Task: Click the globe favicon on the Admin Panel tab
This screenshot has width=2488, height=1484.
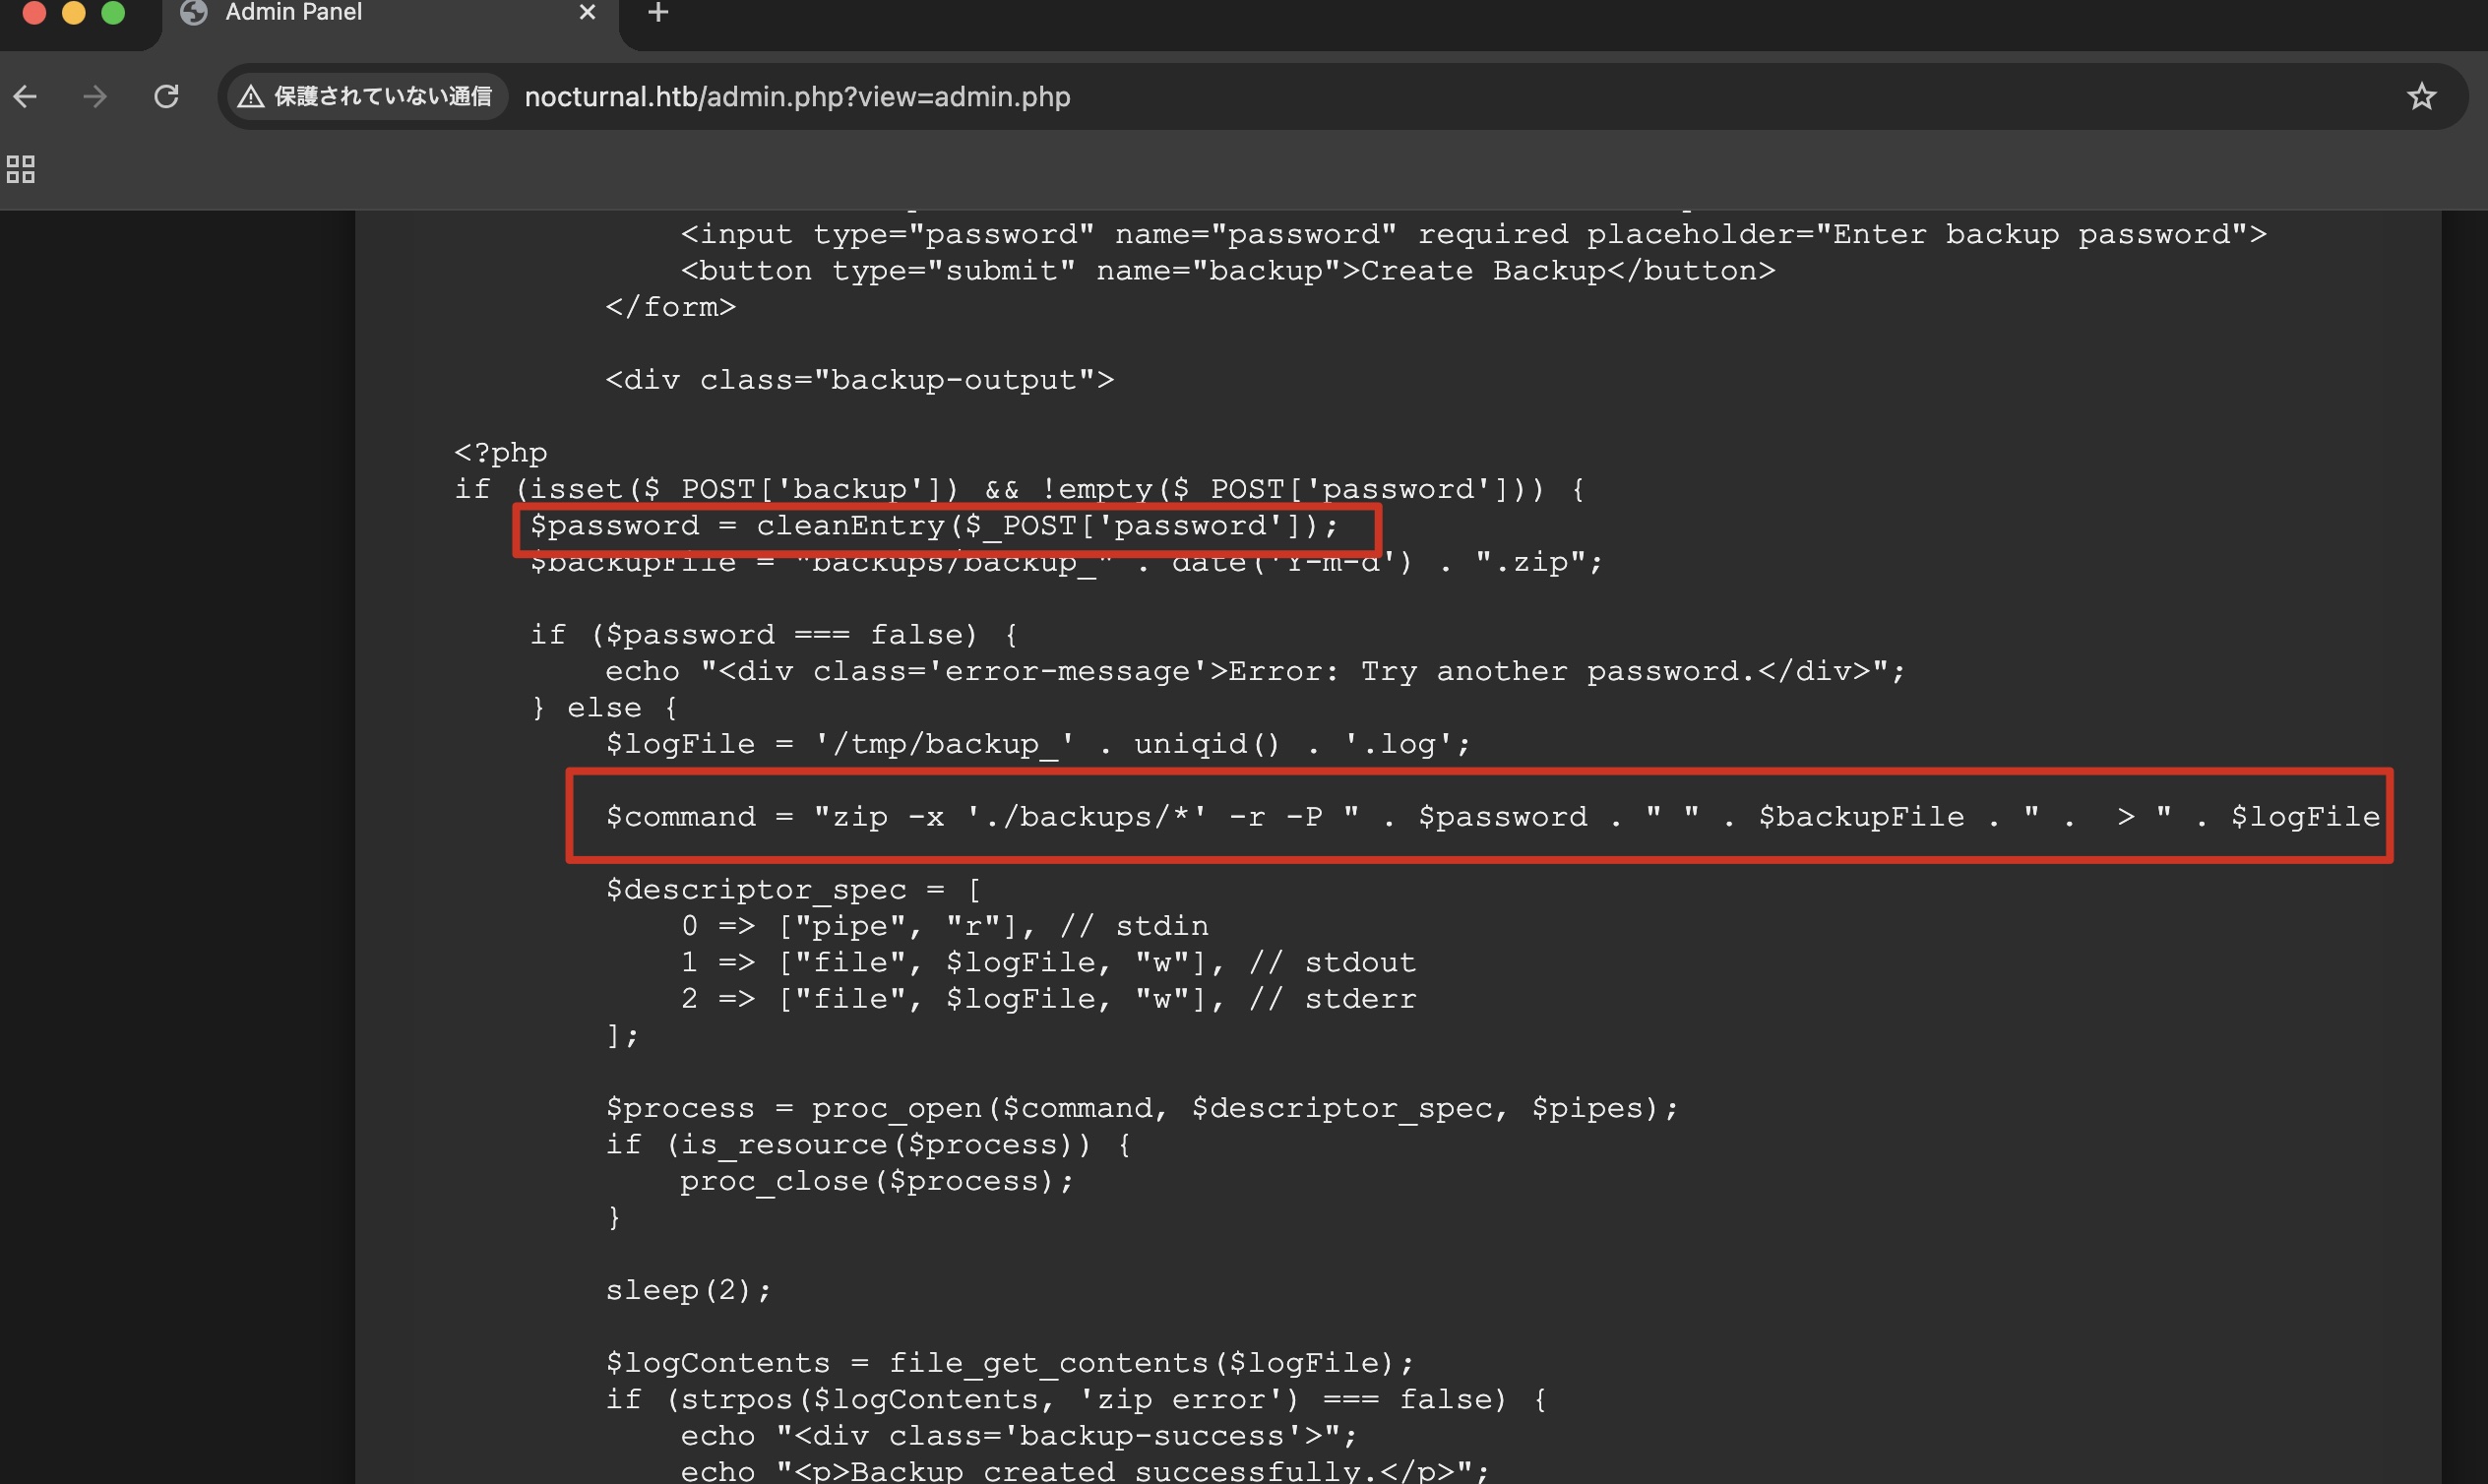Action: (194, 12)
